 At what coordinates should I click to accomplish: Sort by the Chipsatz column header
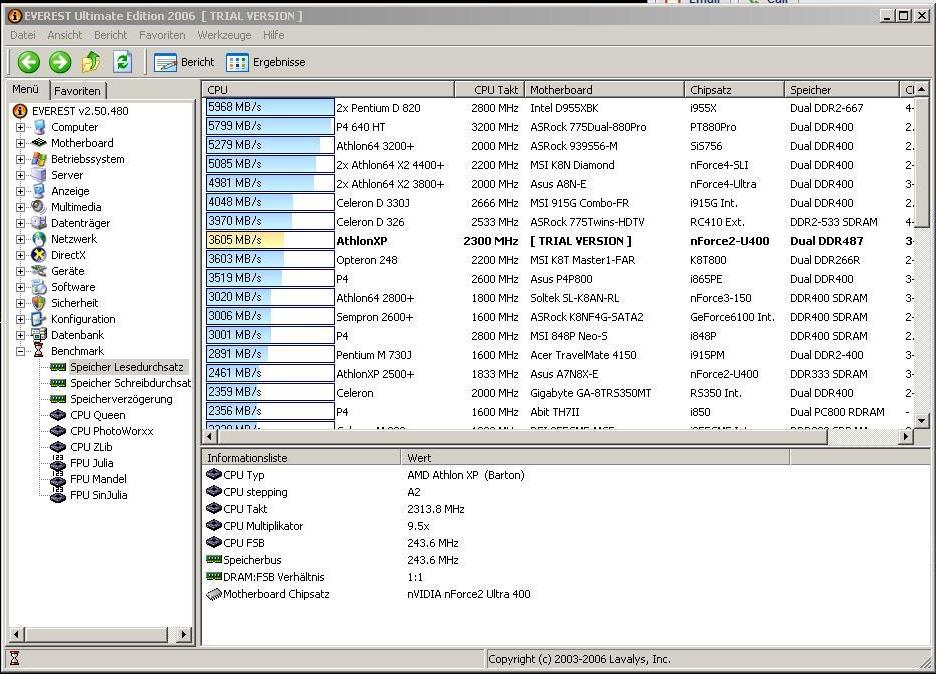(x=734, y=90)
